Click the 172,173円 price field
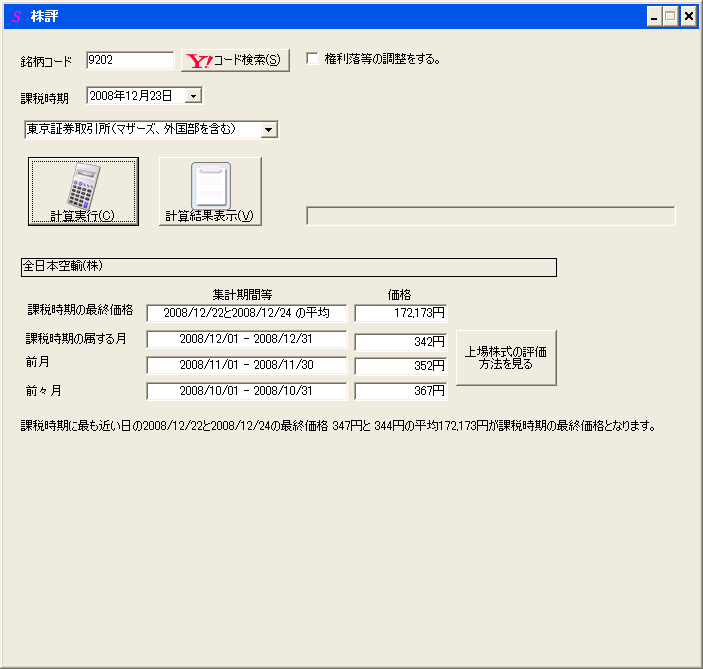Image resolution: width=703 pixels, height=669 pixels. click(400, 314)
